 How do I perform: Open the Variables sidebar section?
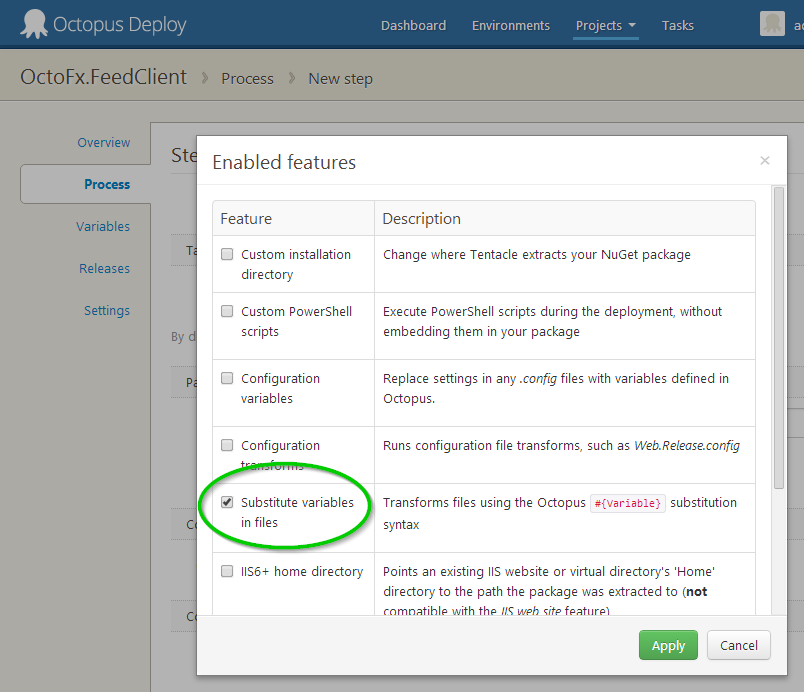pyautogui.click(x=103, y=226)
